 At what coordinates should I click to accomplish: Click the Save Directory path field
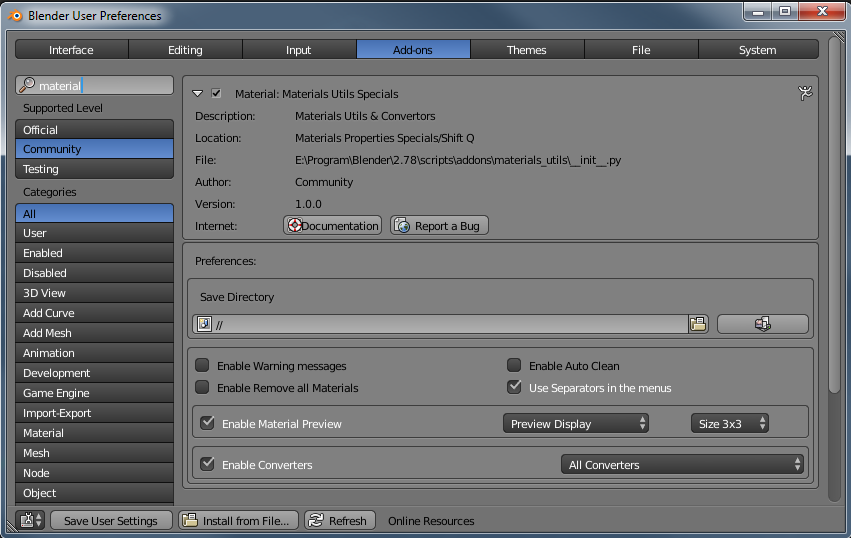coord(441,324)
